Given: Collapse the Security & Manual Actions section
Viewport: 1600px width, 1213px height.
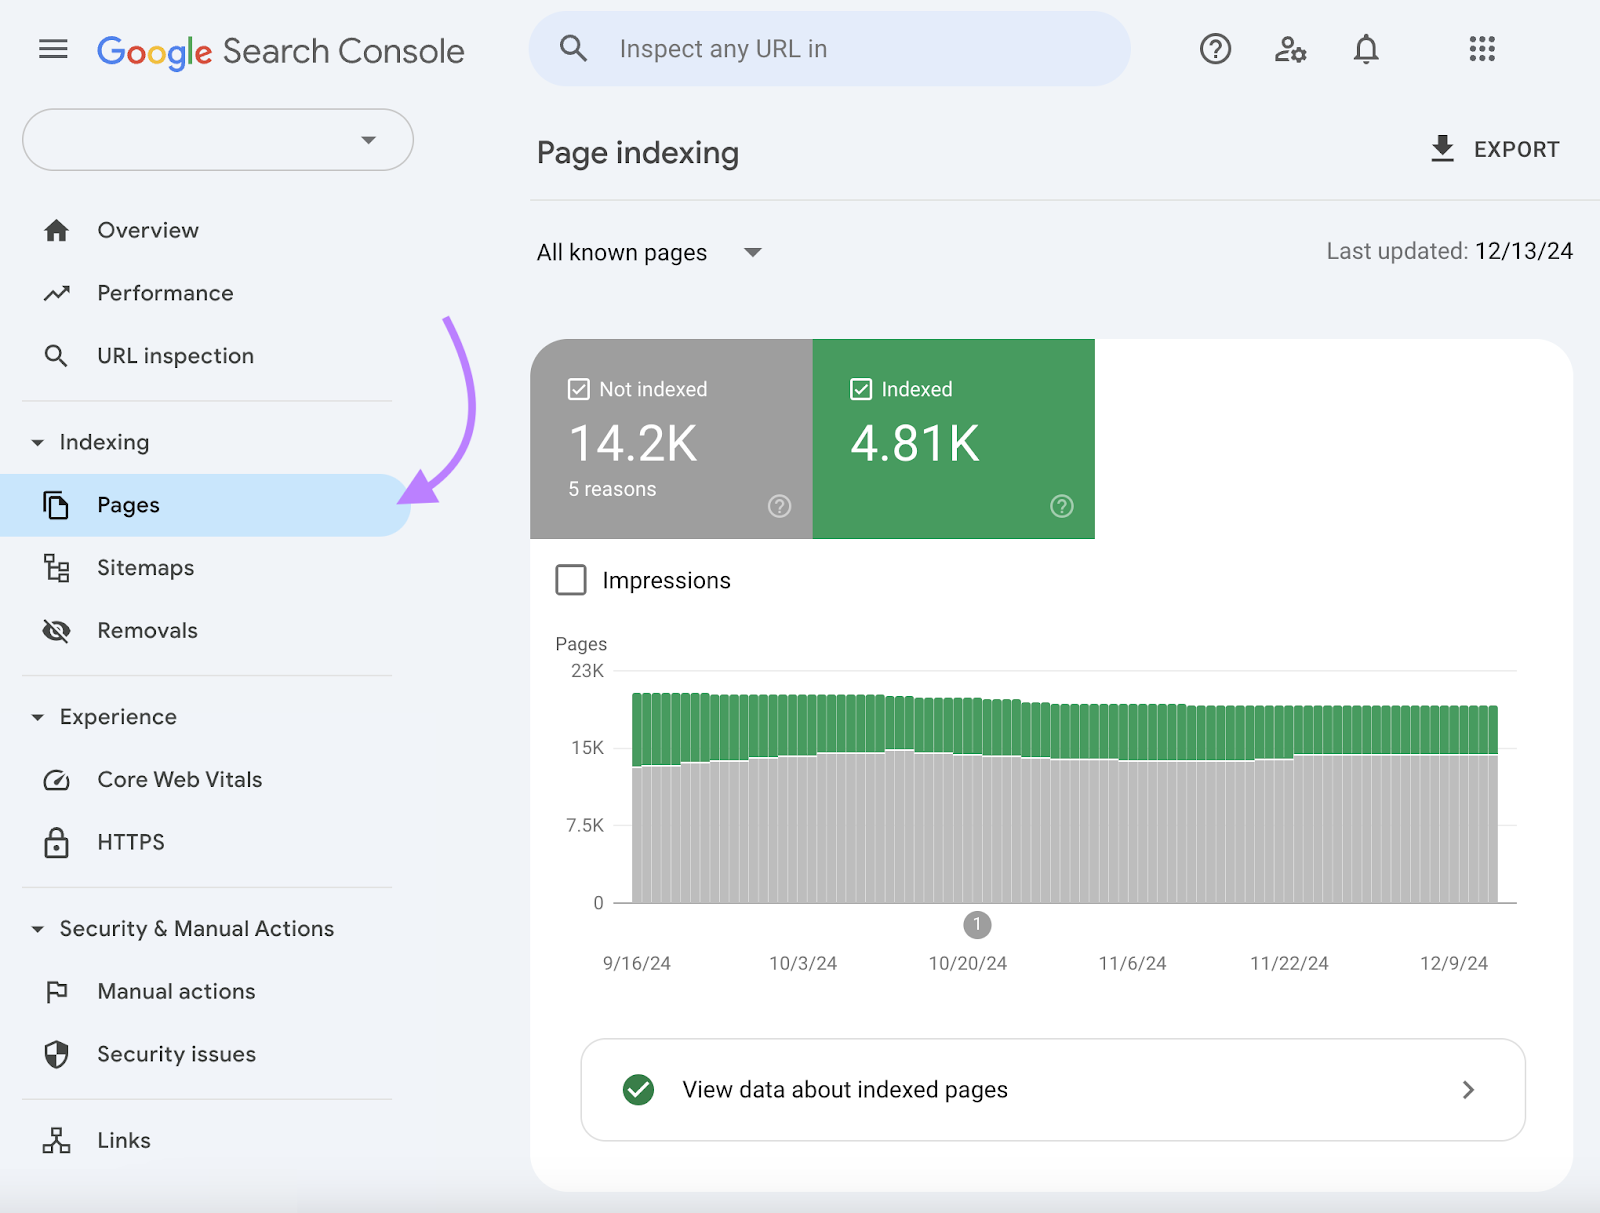Looking at the screenshot, I should (x=38, y=929).
